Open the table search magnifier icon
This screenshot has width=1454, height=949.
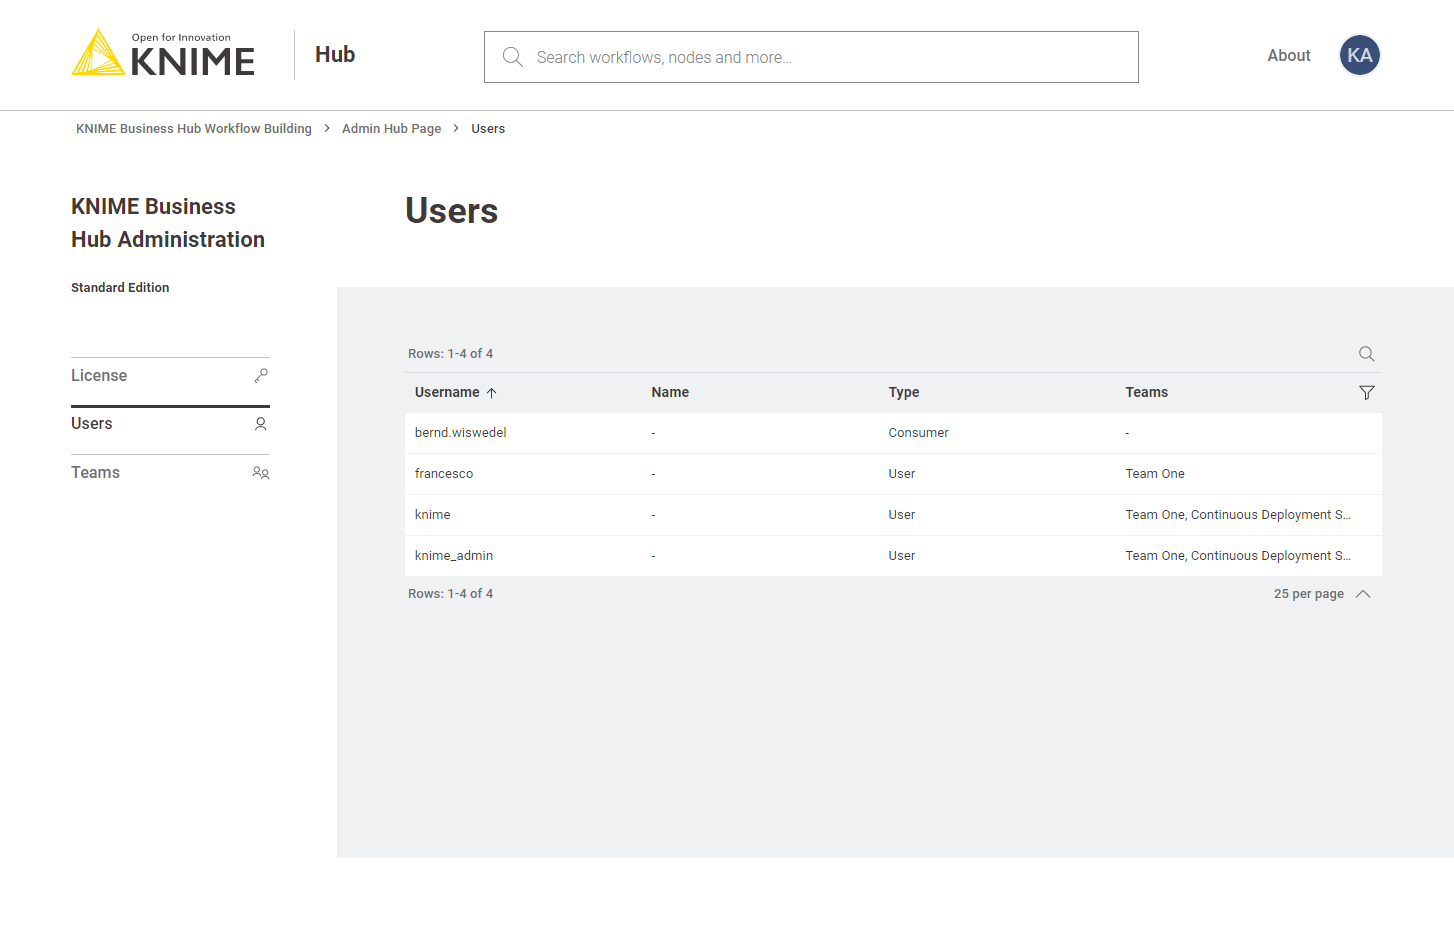point(1366,354)
